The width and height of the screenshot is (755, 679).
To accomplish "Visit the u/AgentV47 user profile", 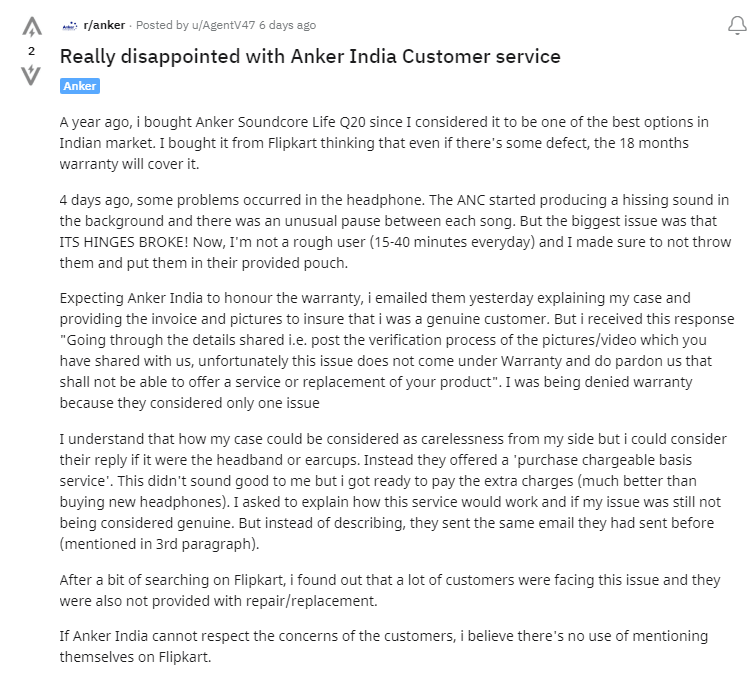I will coord(223,25).
